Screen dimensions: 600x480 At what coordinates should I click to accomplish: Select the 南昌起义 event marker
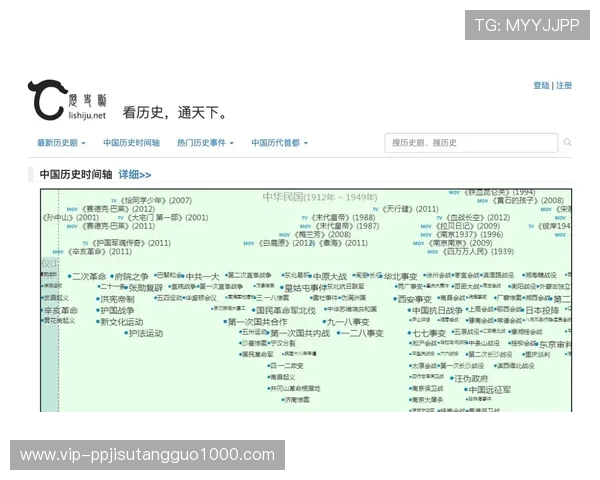tap(282, 377)
